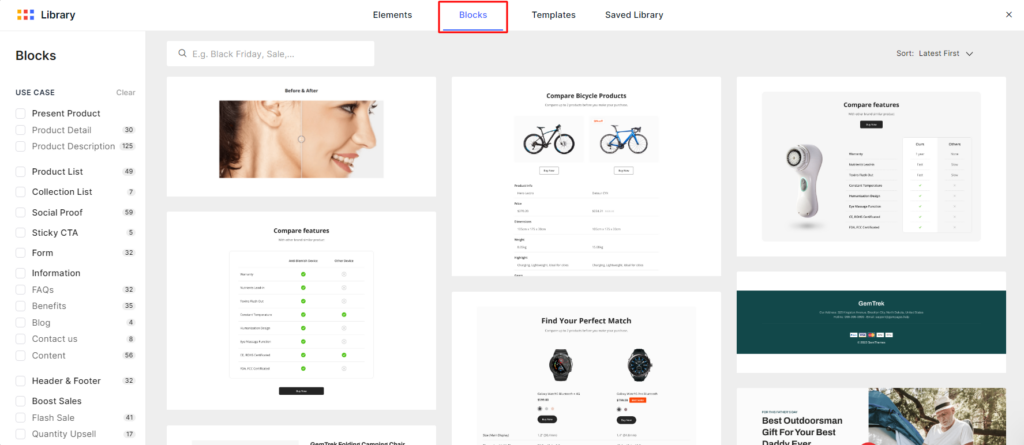This screenshot has width=1024, height=445.
Task: Check the Product Detail checkbox
Action: [20, 130]
